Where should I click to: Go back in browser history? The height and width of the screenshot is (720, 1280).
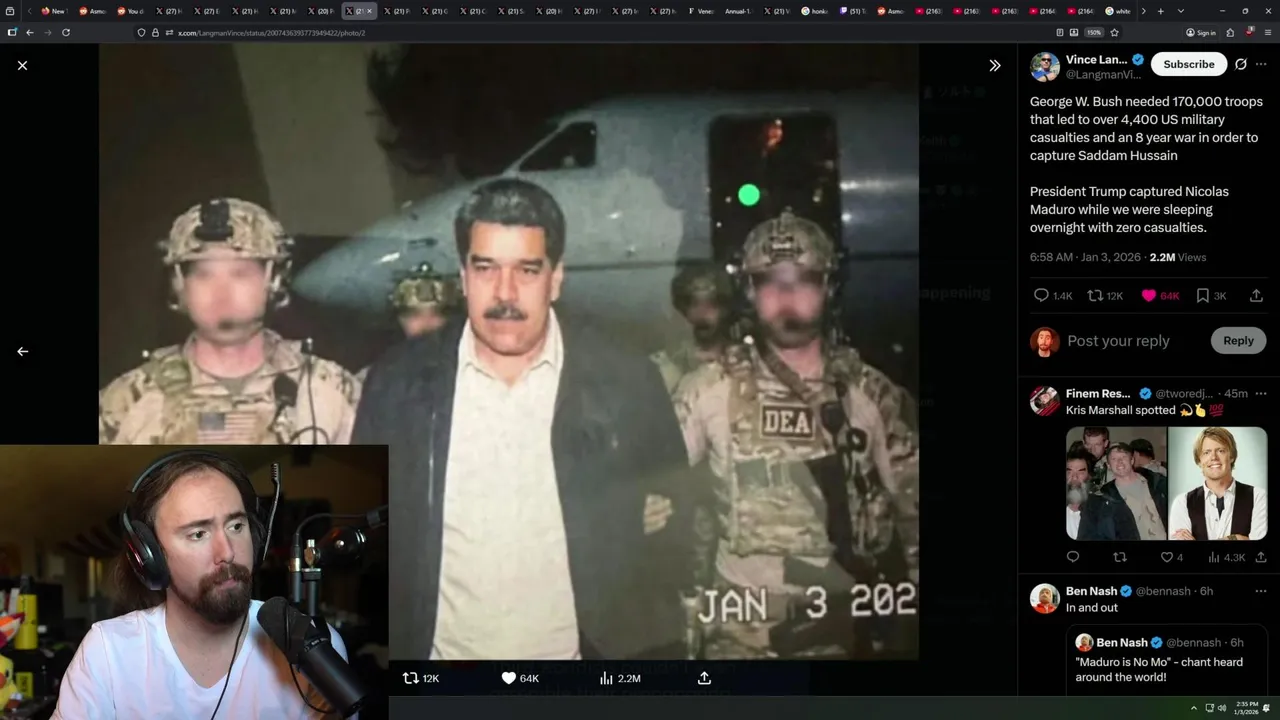click(x=30, y=32)
